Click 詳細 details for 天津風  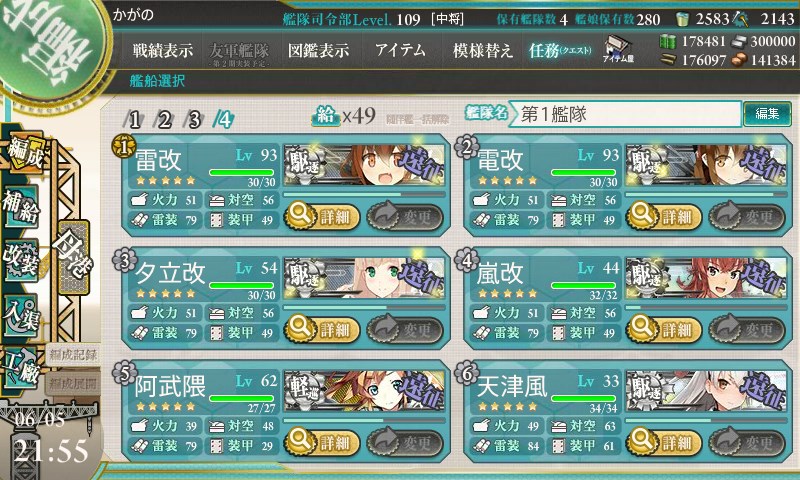pyautogui.click(x=664, y=442)
